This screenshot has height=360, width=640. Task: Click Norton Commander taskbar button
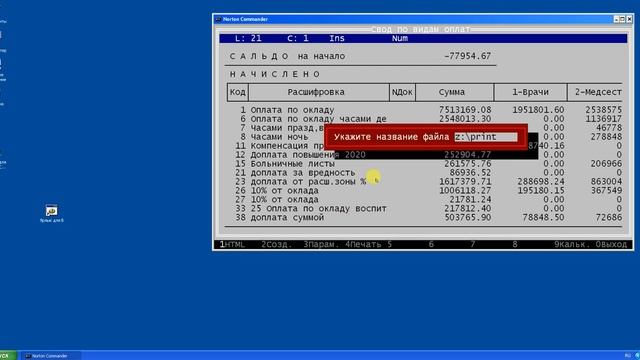point(50,356)
